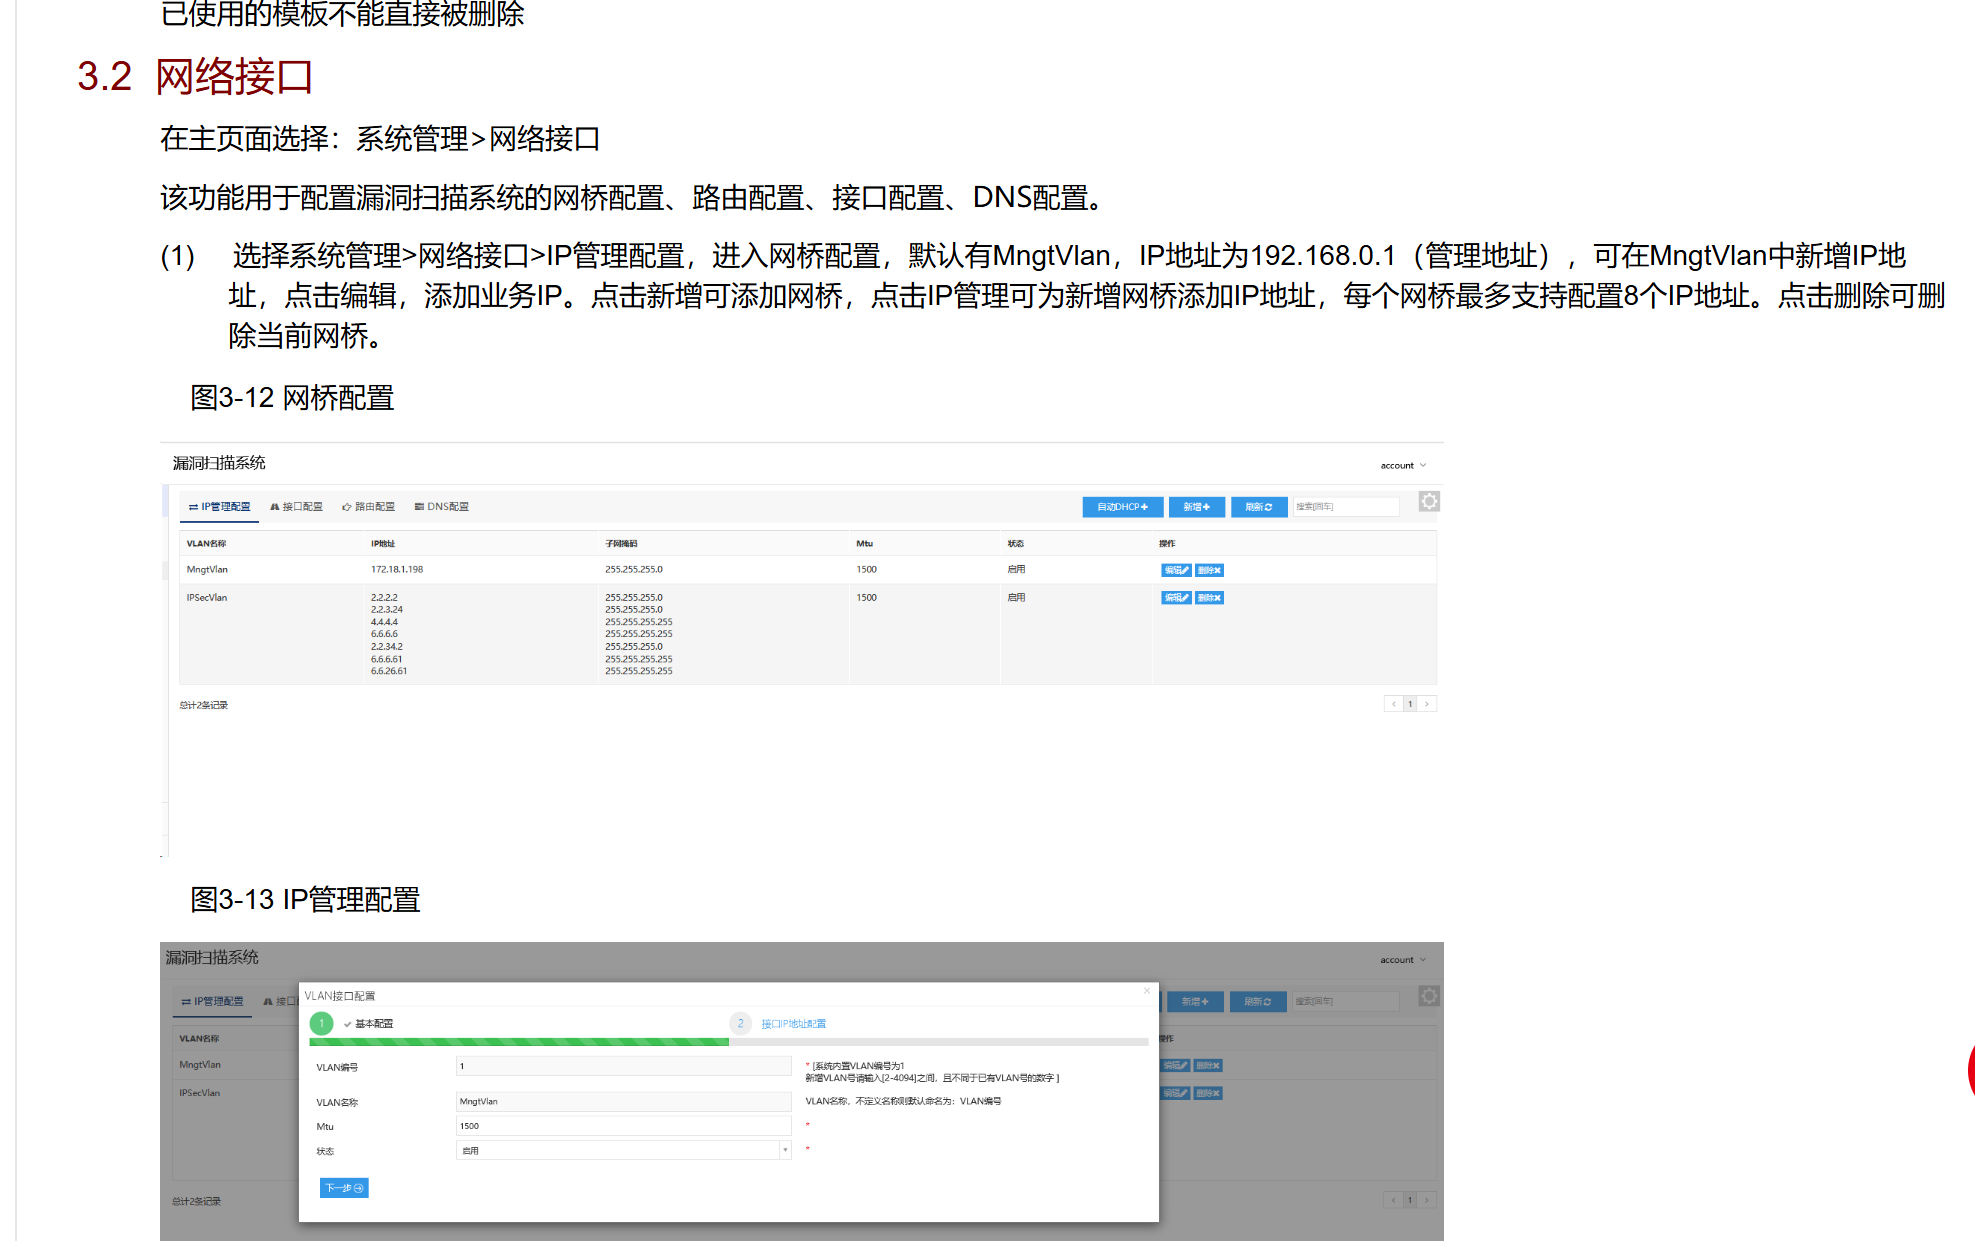The image size is (1975, 1241).
Task: Switch to the 接口配置 tab in 图3-12
Action: (x=296, y=507)
